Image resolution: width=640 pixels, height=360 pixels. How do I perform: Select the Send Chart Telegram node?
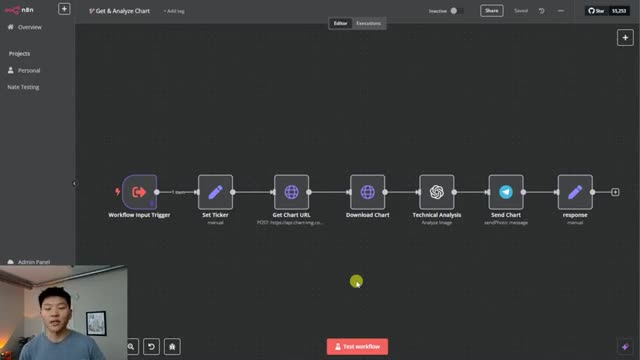(506, 192)
